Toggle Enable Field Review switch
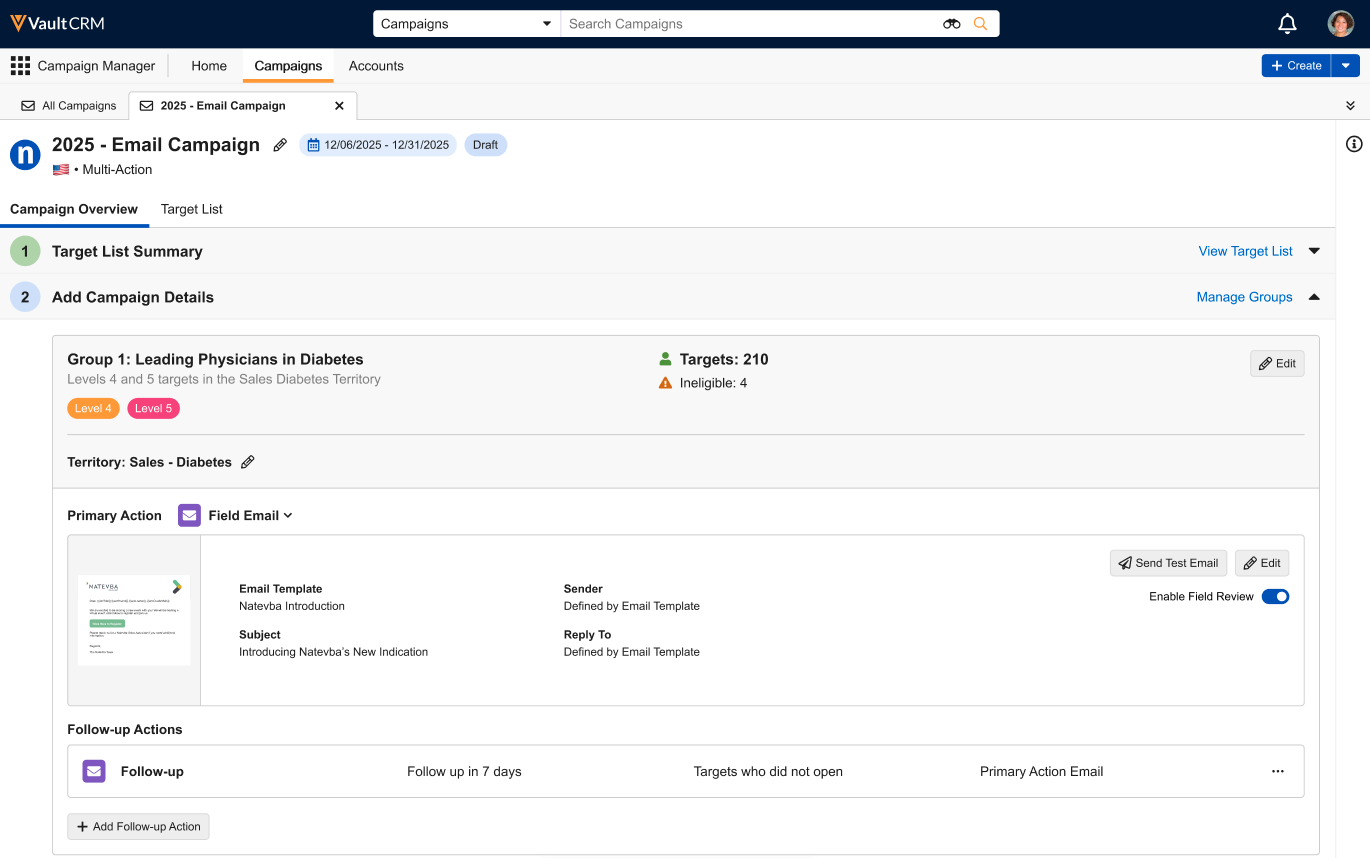The height and width of the screenshot is (858, 1370). point(1275,597)
